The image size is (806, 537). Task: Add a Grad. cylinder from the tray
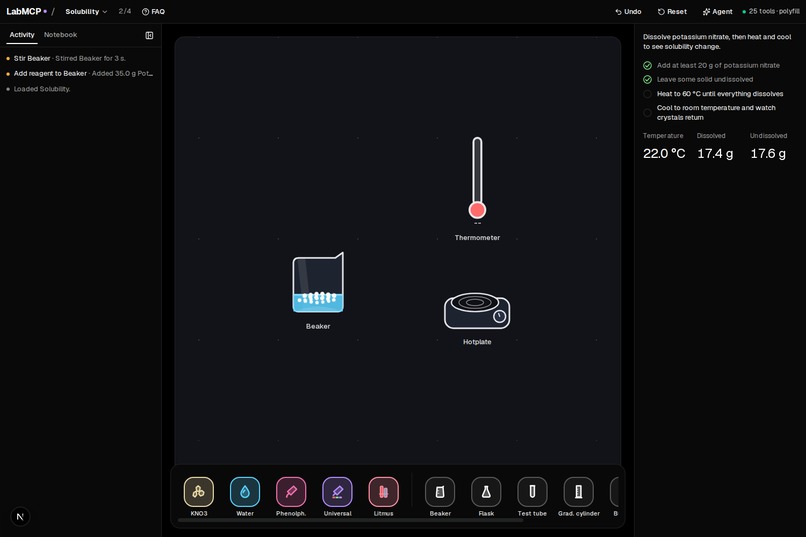point(578,492)
